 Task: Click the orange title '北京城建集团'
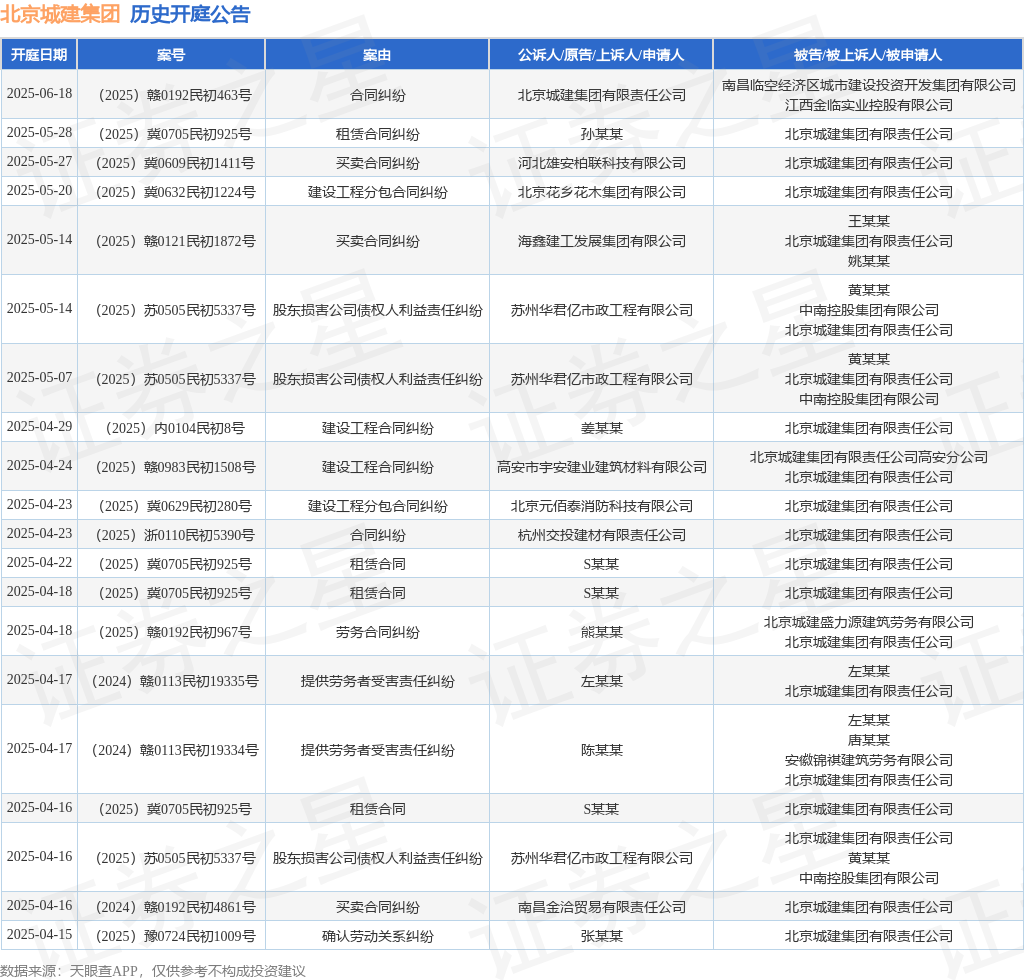tap(60, 14)
